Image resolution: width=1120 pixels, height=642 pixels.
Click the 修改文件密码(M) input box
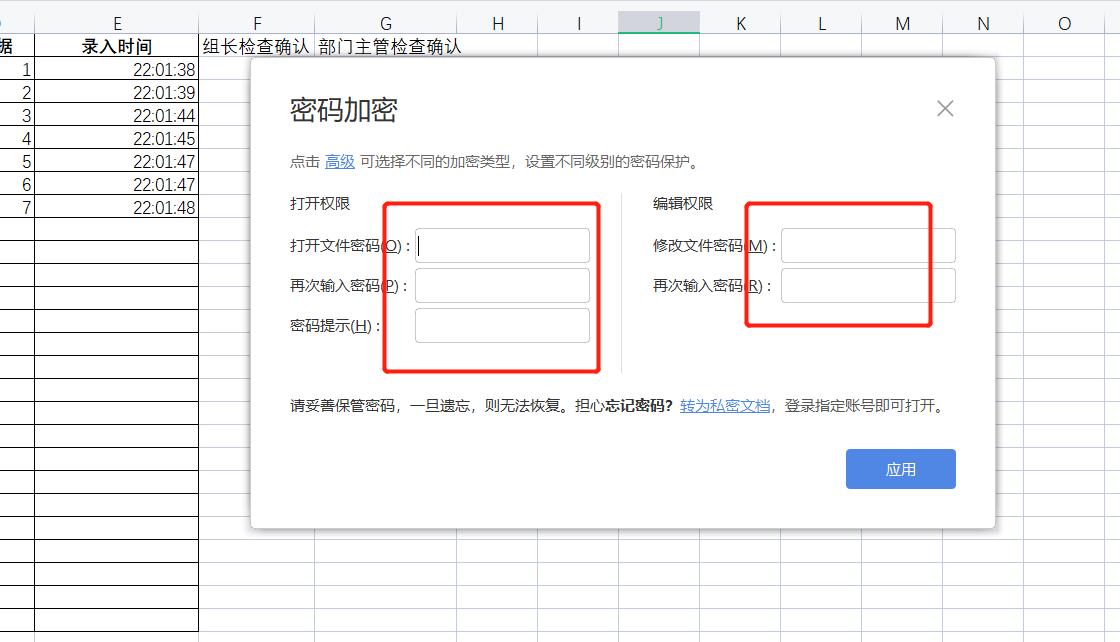pyautogui.click(x=868, y=245)
